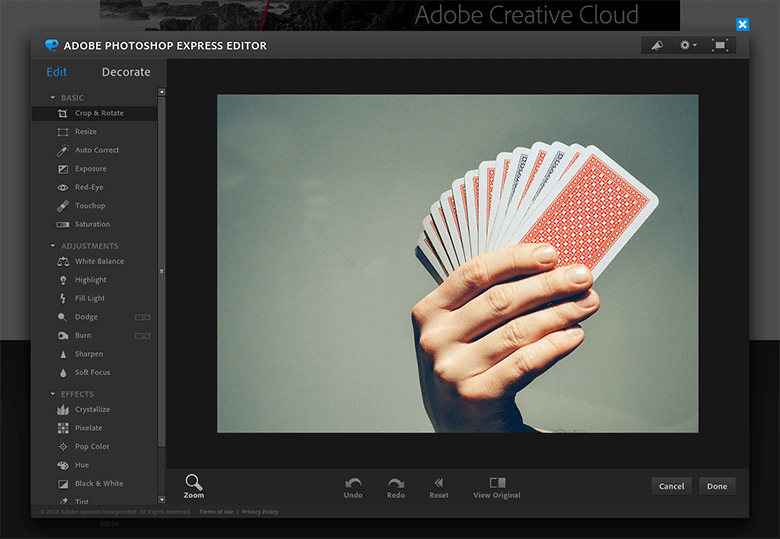Pick the Burn tool icon
The image size is (780, 539).
(63, 336)
